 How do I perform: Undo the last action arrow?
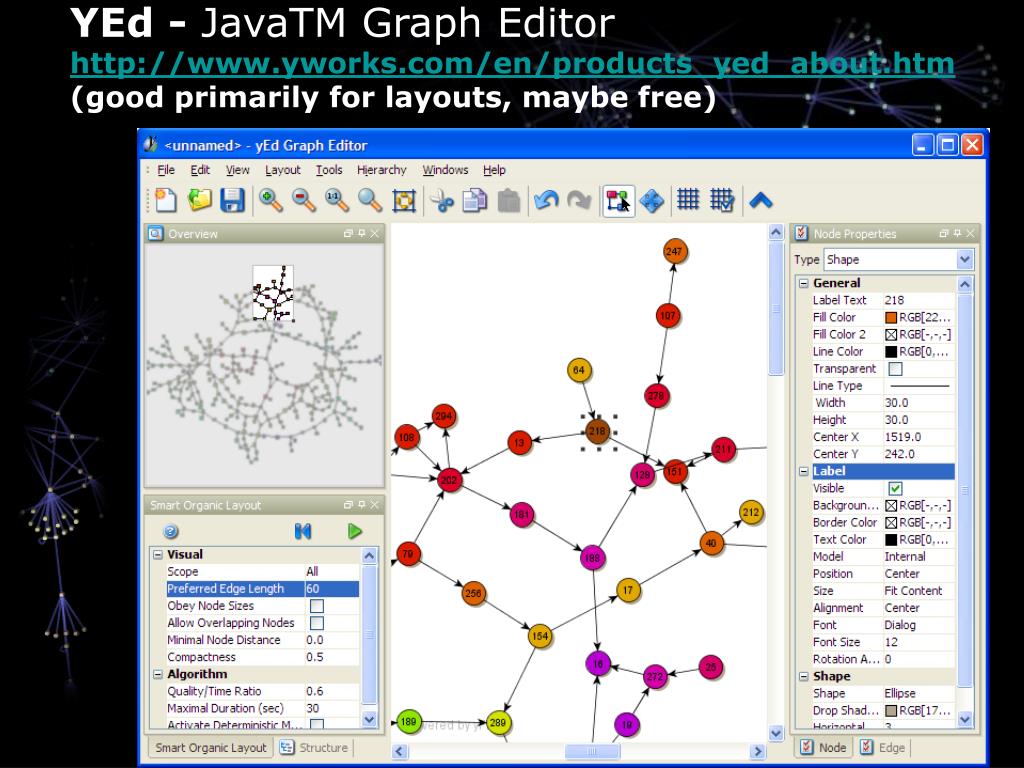click(x=545, y=200)
